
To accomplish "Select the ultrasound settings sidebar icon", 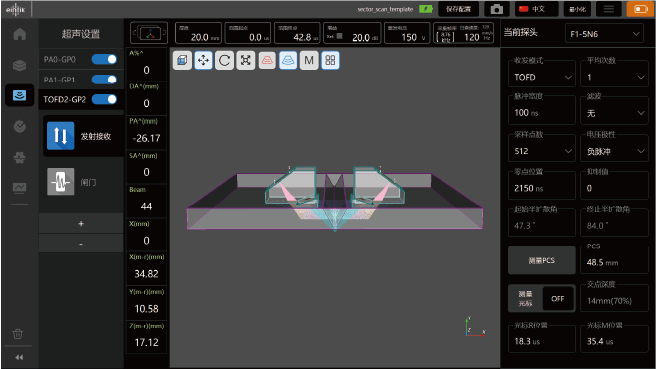I will (x=20, y=95).
